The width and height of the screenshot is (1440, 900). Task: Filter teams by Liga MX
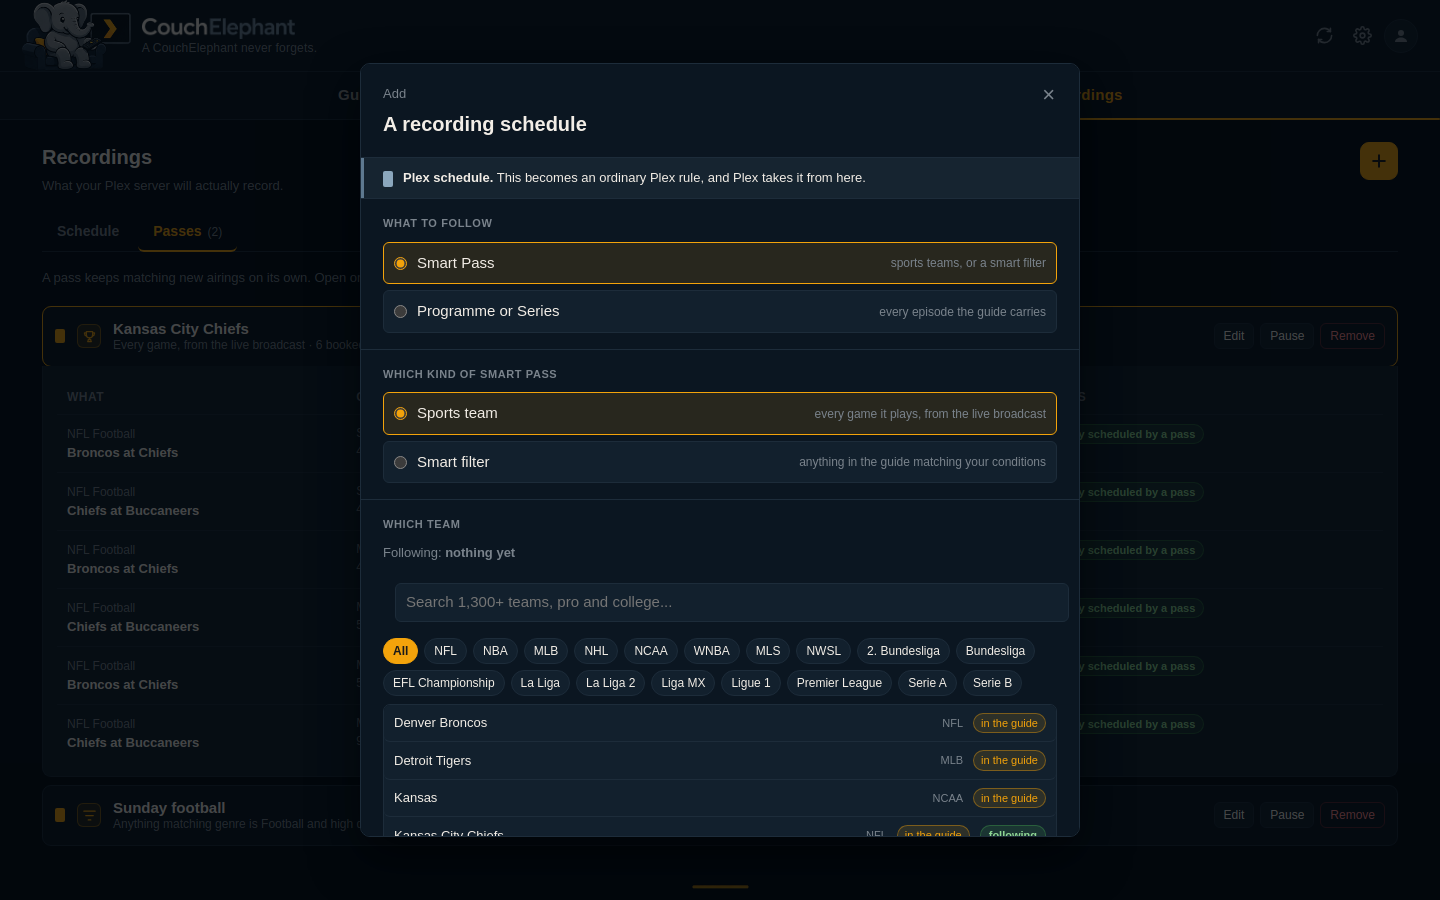coord(683,683)
